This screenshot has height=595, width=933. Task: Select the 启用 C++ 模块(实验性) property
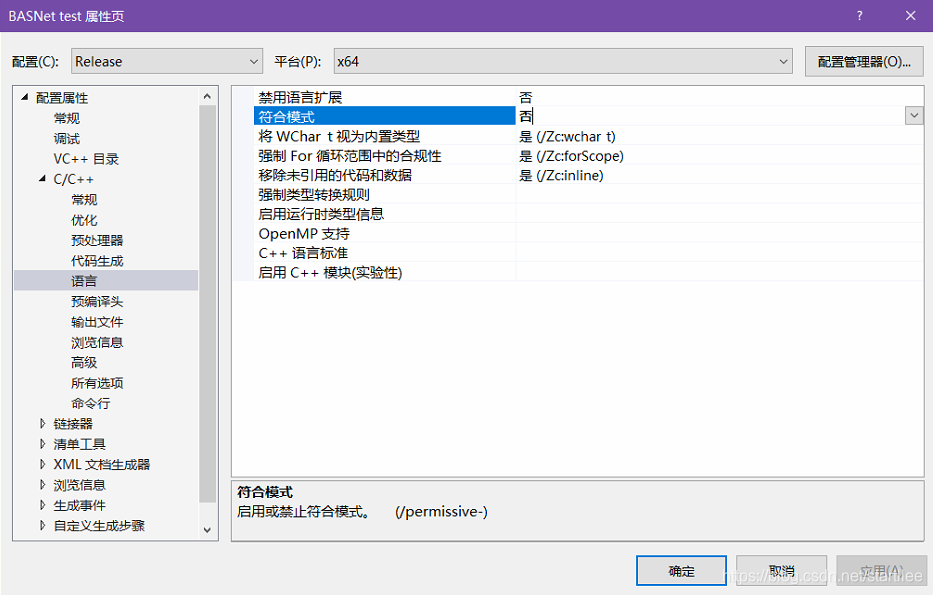pyautogui.click(x=330, y=273)
